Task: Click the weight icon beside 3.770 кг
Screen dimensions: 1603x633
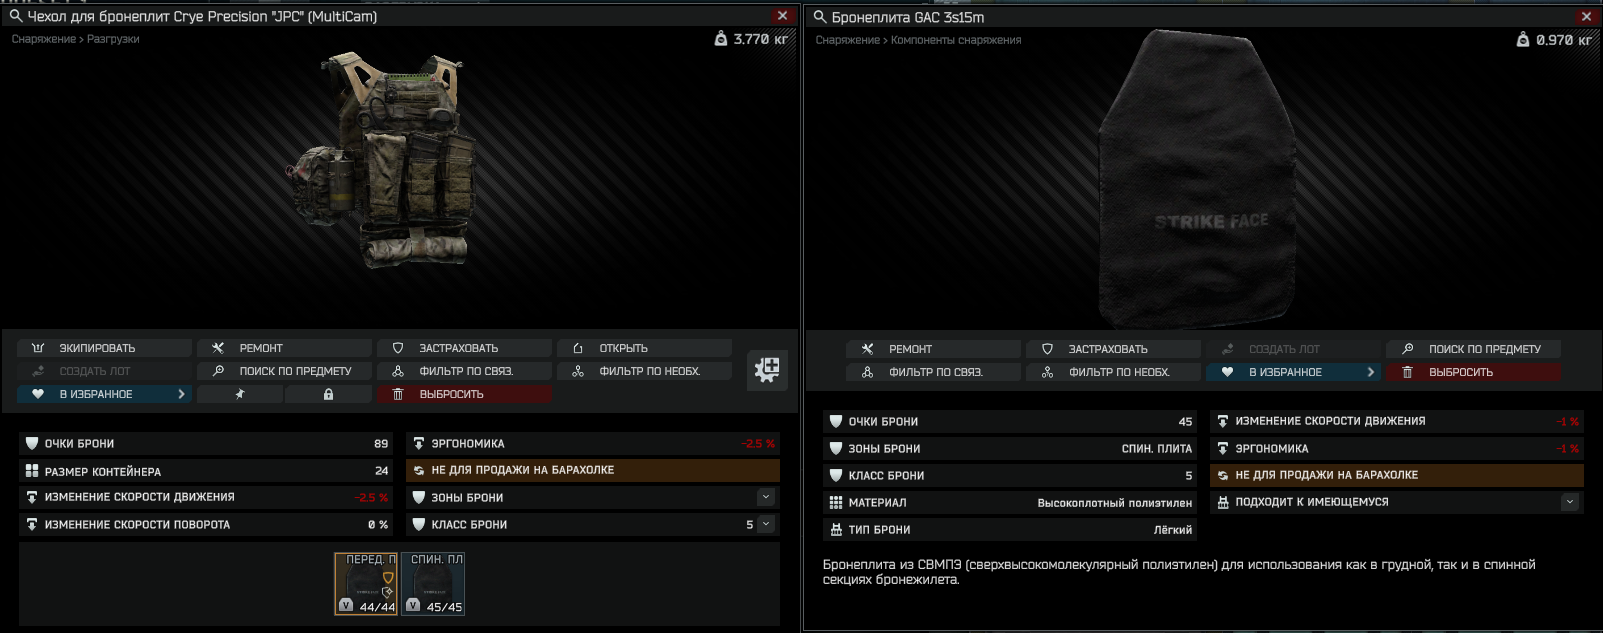Action: pyautogui.click(x=721, y=39)
